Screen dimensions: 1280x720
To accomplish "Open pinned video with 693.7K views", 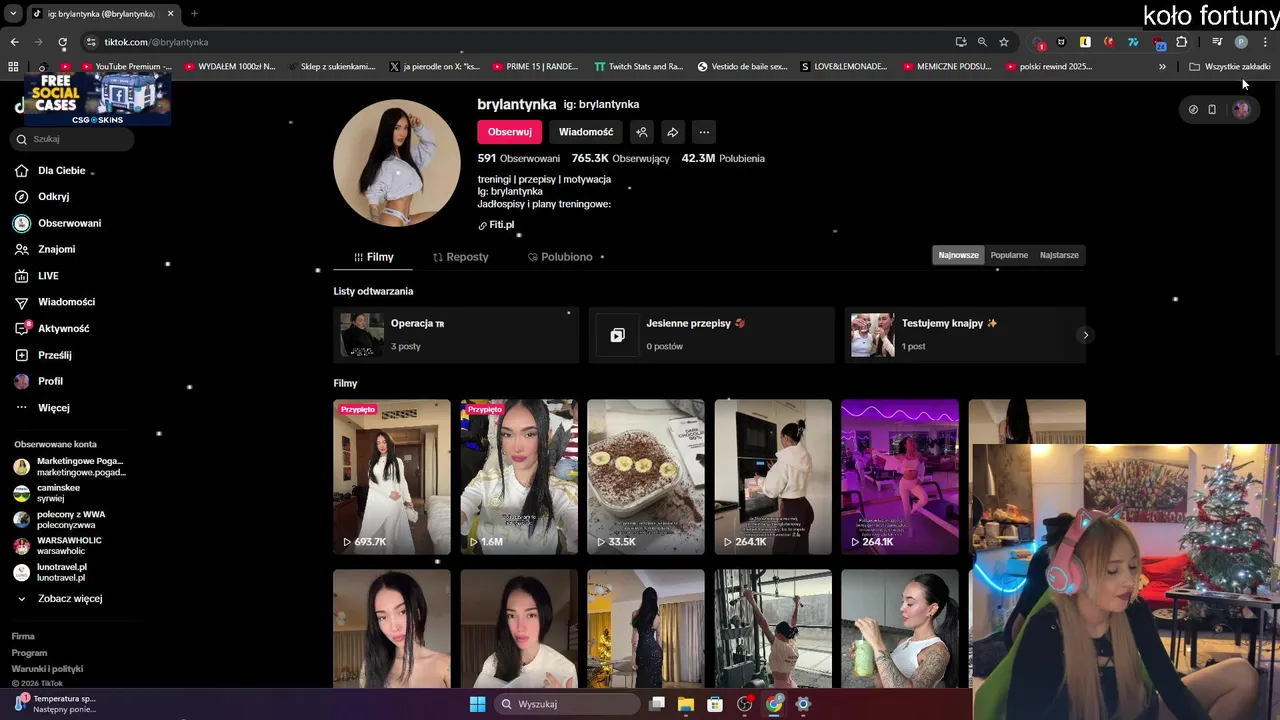I will pyautogui.click(x=392, y=477).
